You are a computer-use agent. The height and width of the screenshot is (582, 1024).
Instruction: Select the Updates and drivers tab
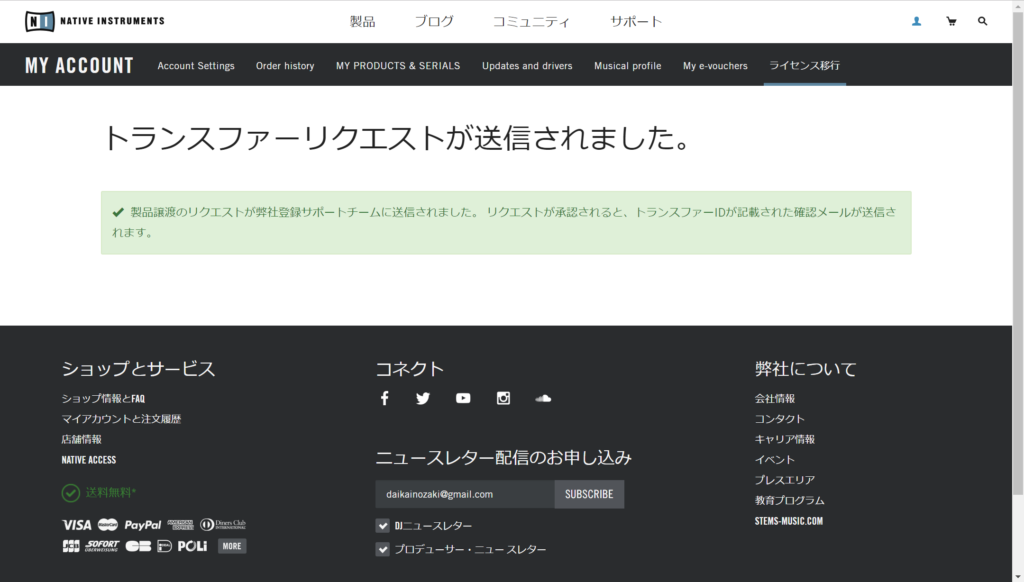(x=527, y=66)
